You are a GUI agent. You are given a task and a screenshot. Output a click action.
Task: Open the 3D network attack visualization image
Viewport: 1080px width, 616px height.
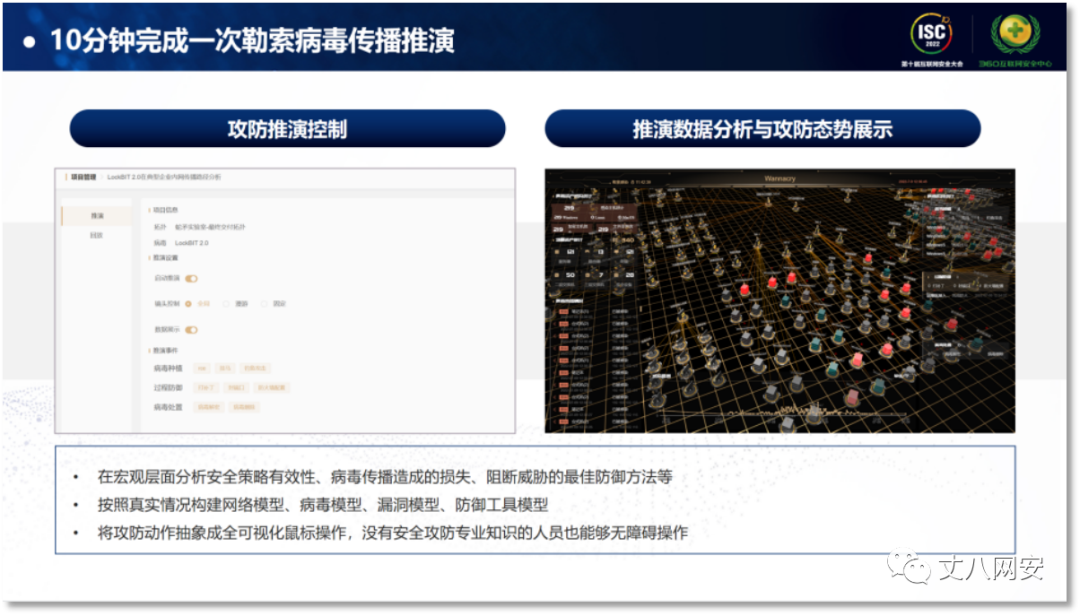[x=780, y=301]
